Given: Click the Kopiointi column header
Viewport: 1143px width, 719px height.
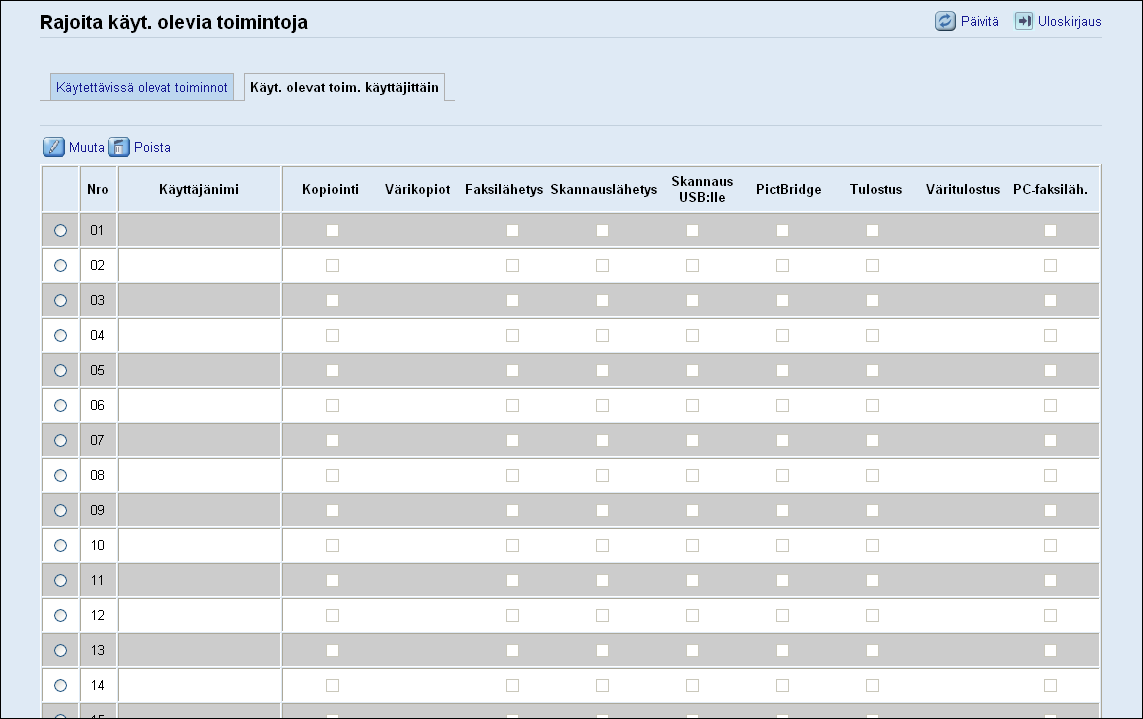Looking at the screenshot, I should pos(330,190).
